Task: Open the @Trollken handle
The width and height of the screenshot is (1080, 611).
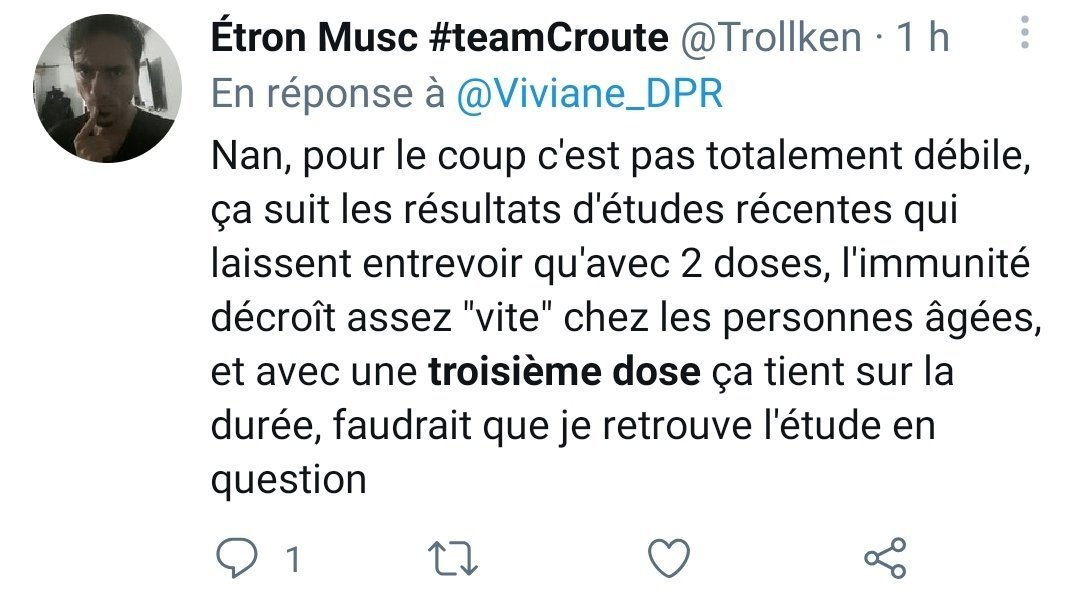Action: pos(771,37)
